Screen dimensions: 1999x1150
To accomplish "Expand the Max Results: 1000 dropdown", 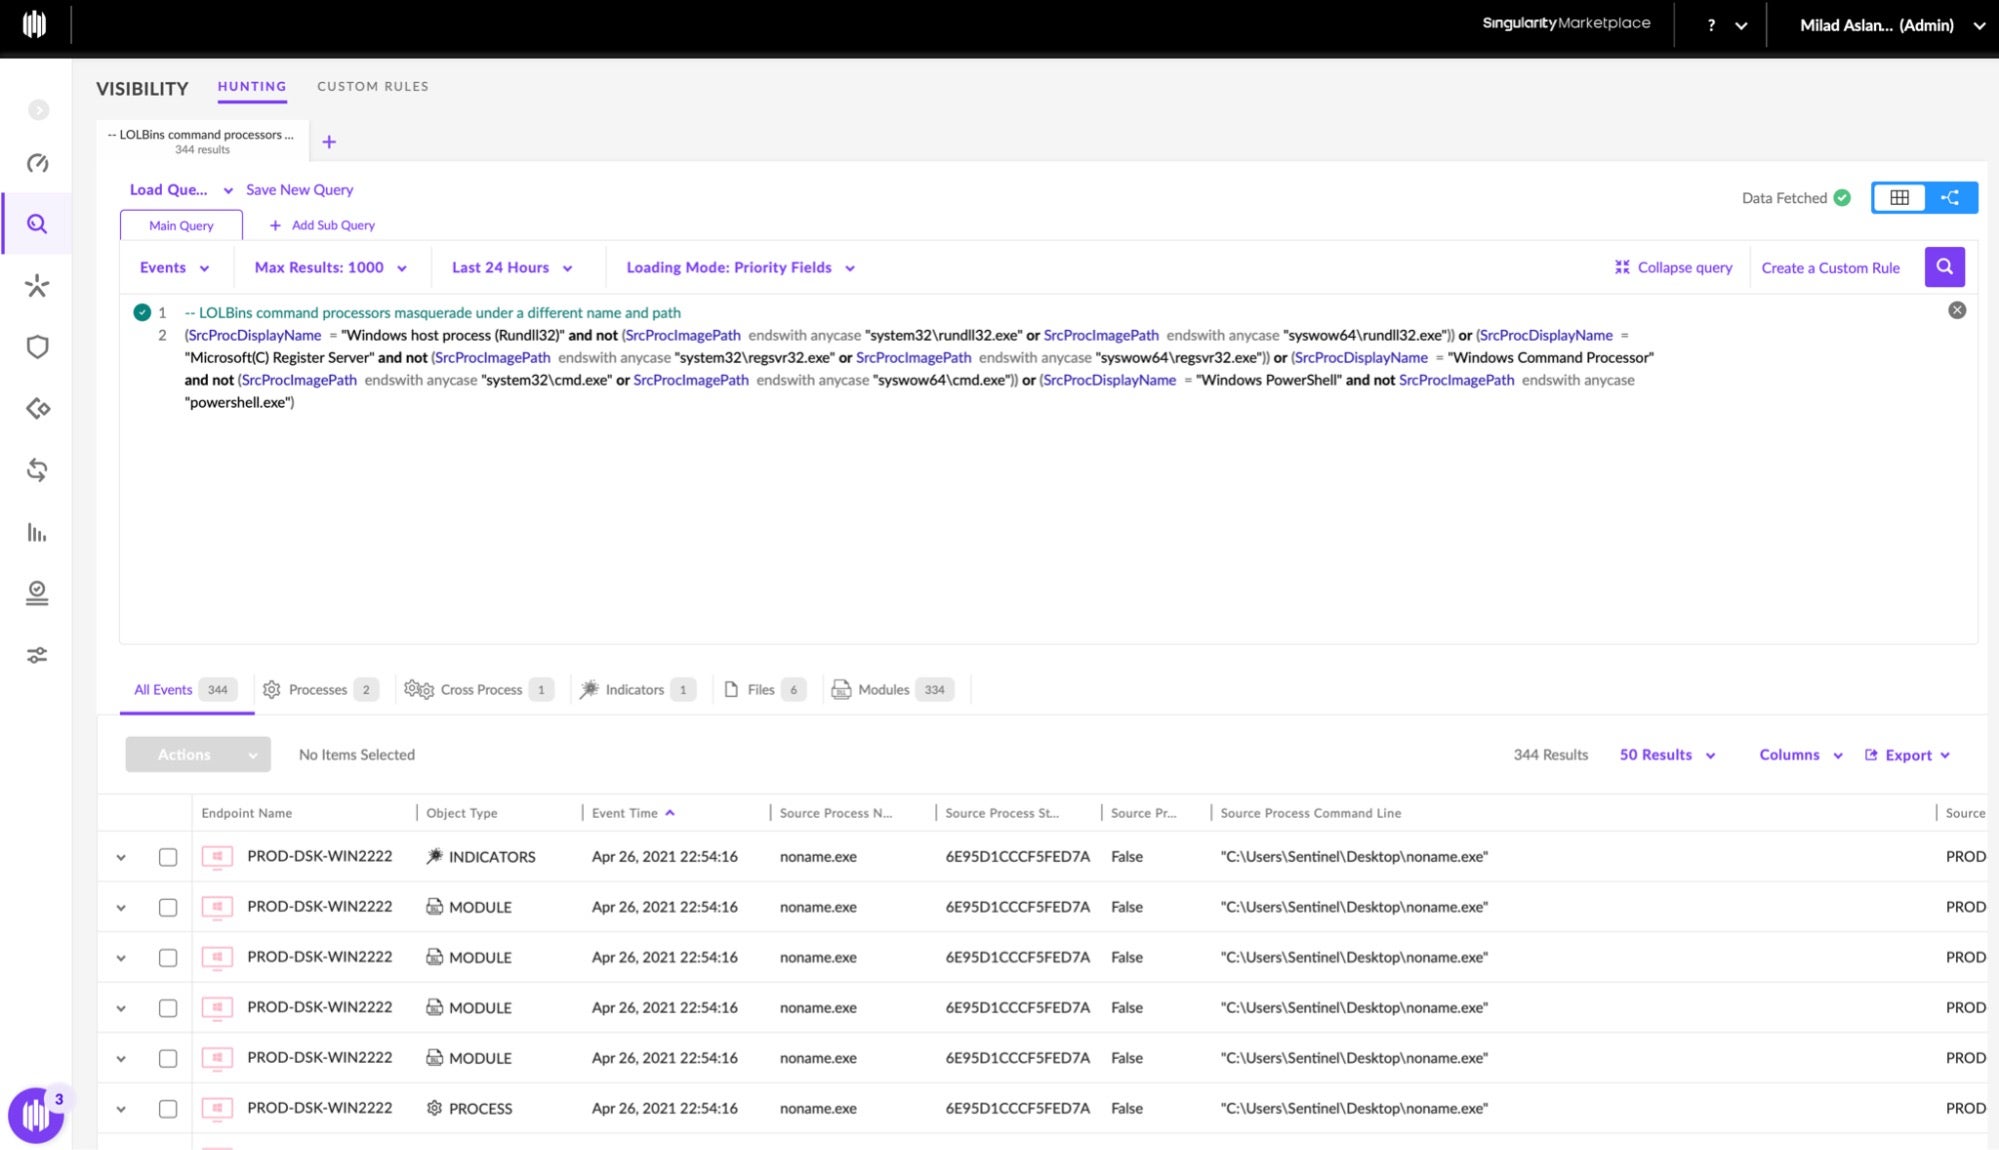I will pos(330,268).
